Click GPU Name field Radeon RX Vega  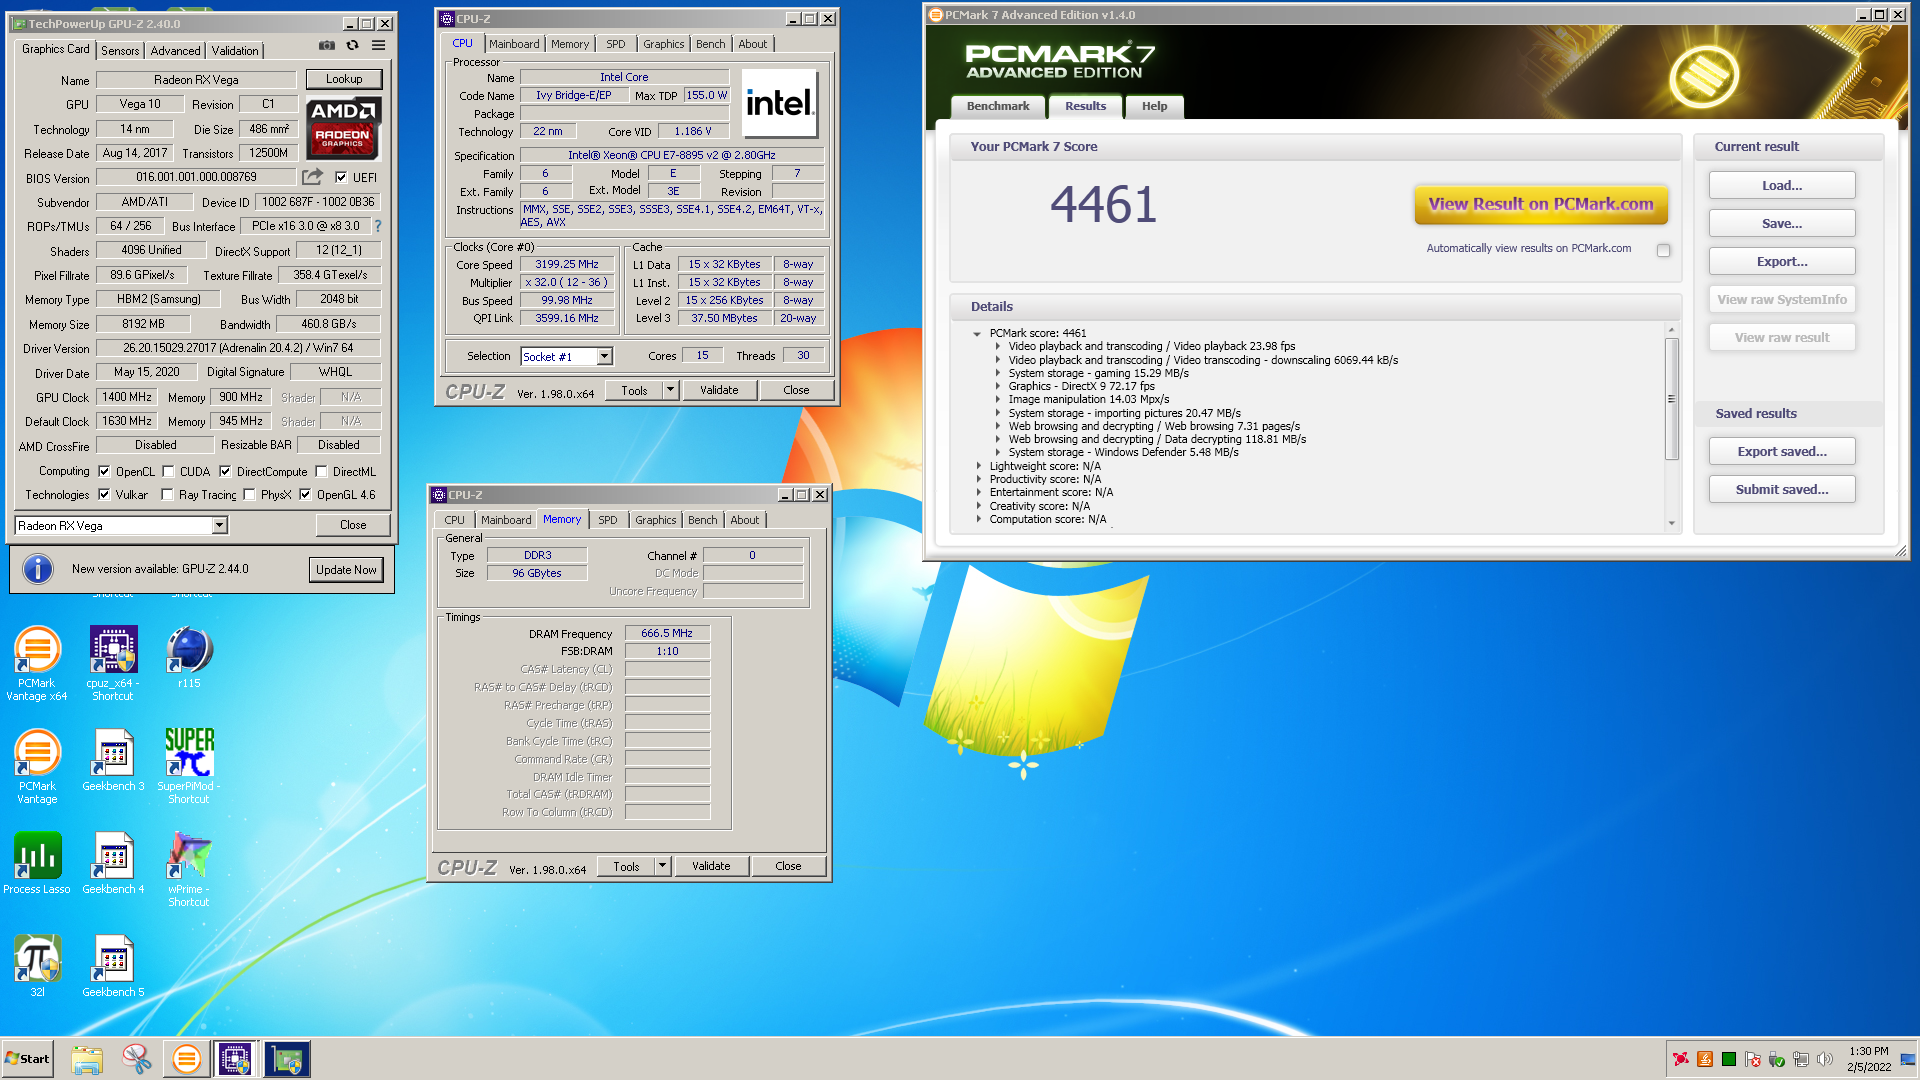197,80
